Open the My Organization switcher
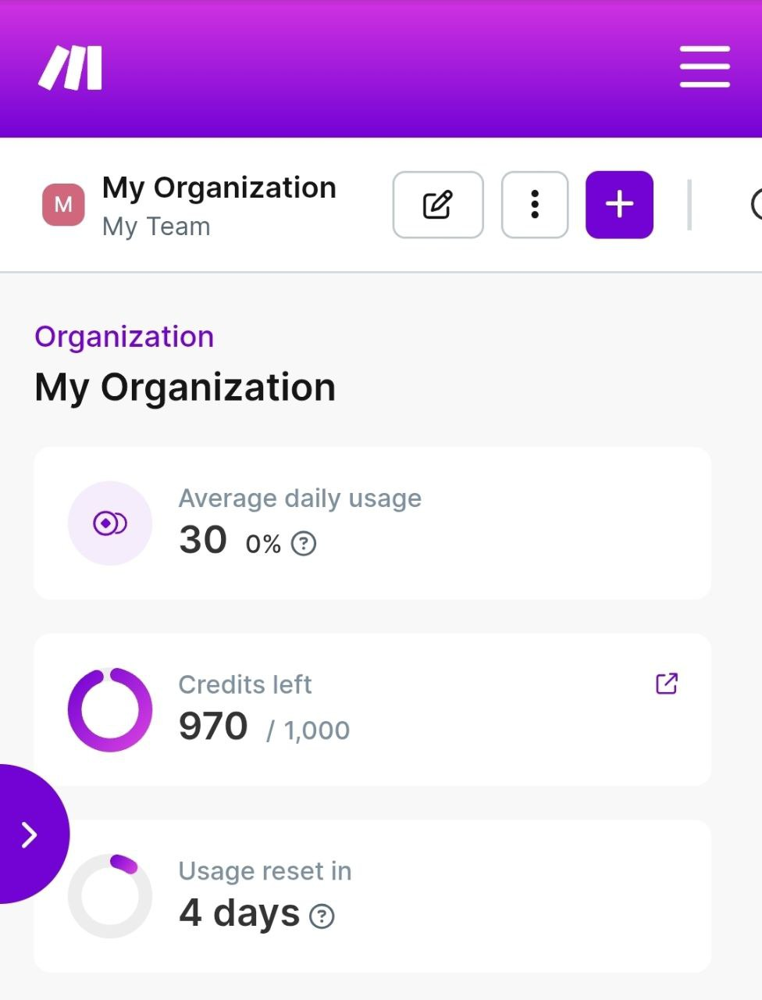 click(219, 188)
